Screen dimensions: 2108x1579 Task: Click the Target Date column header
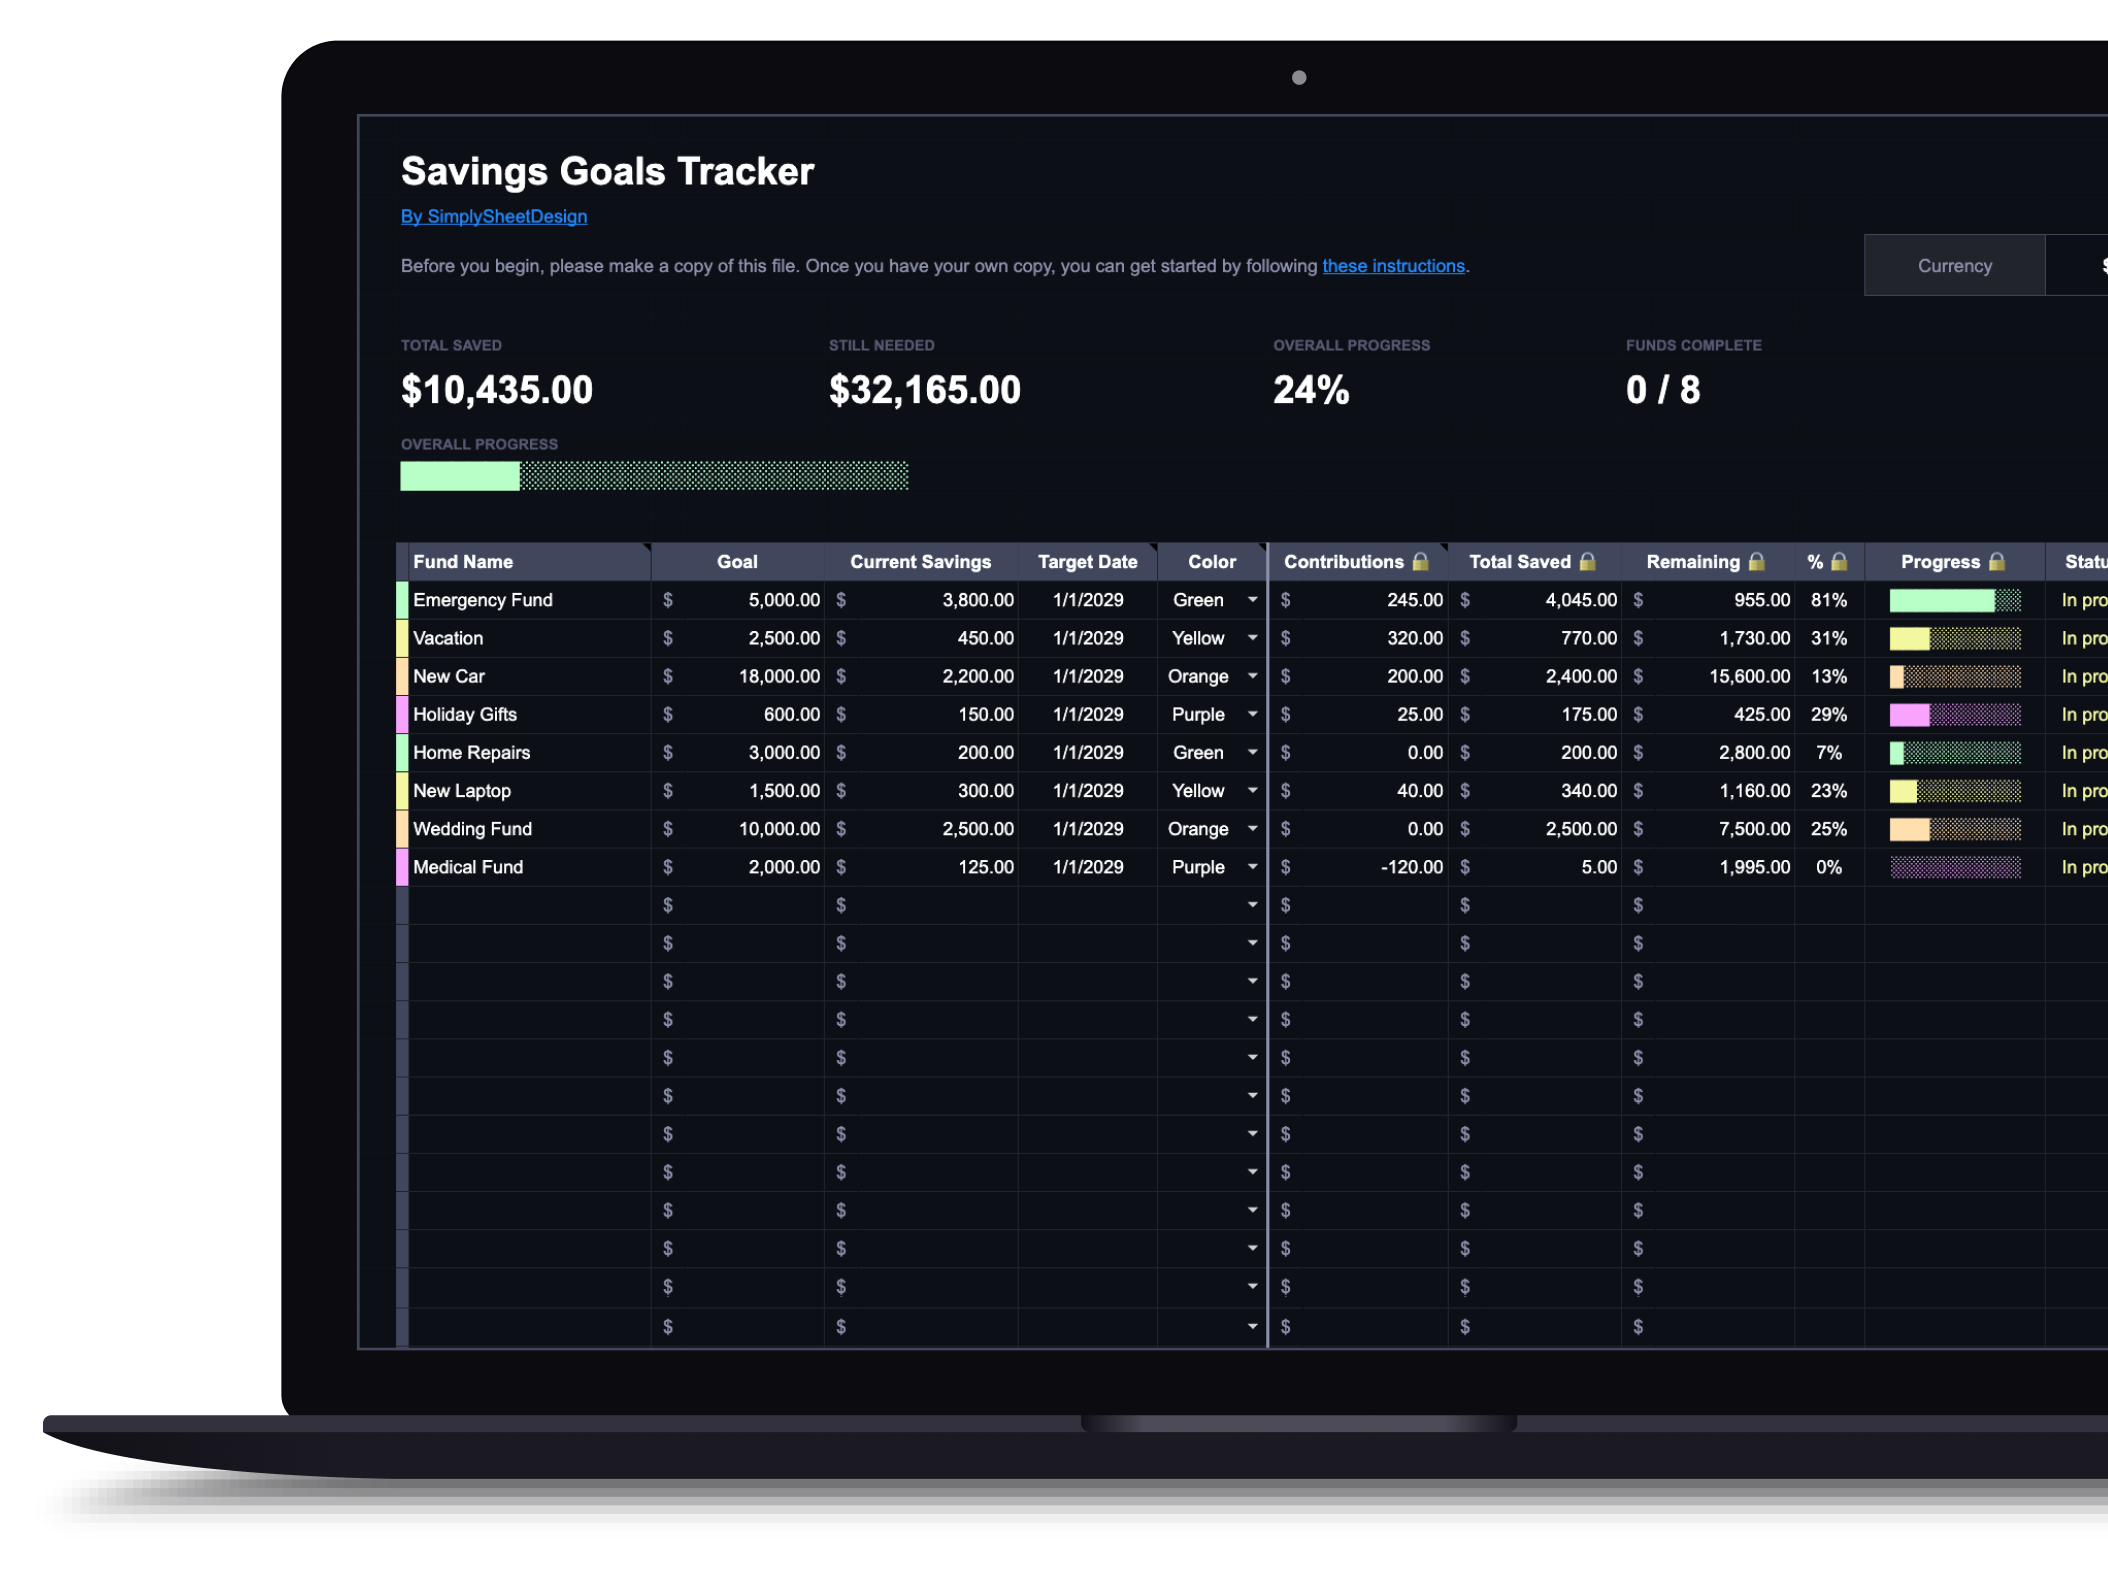pos(1088,562)
